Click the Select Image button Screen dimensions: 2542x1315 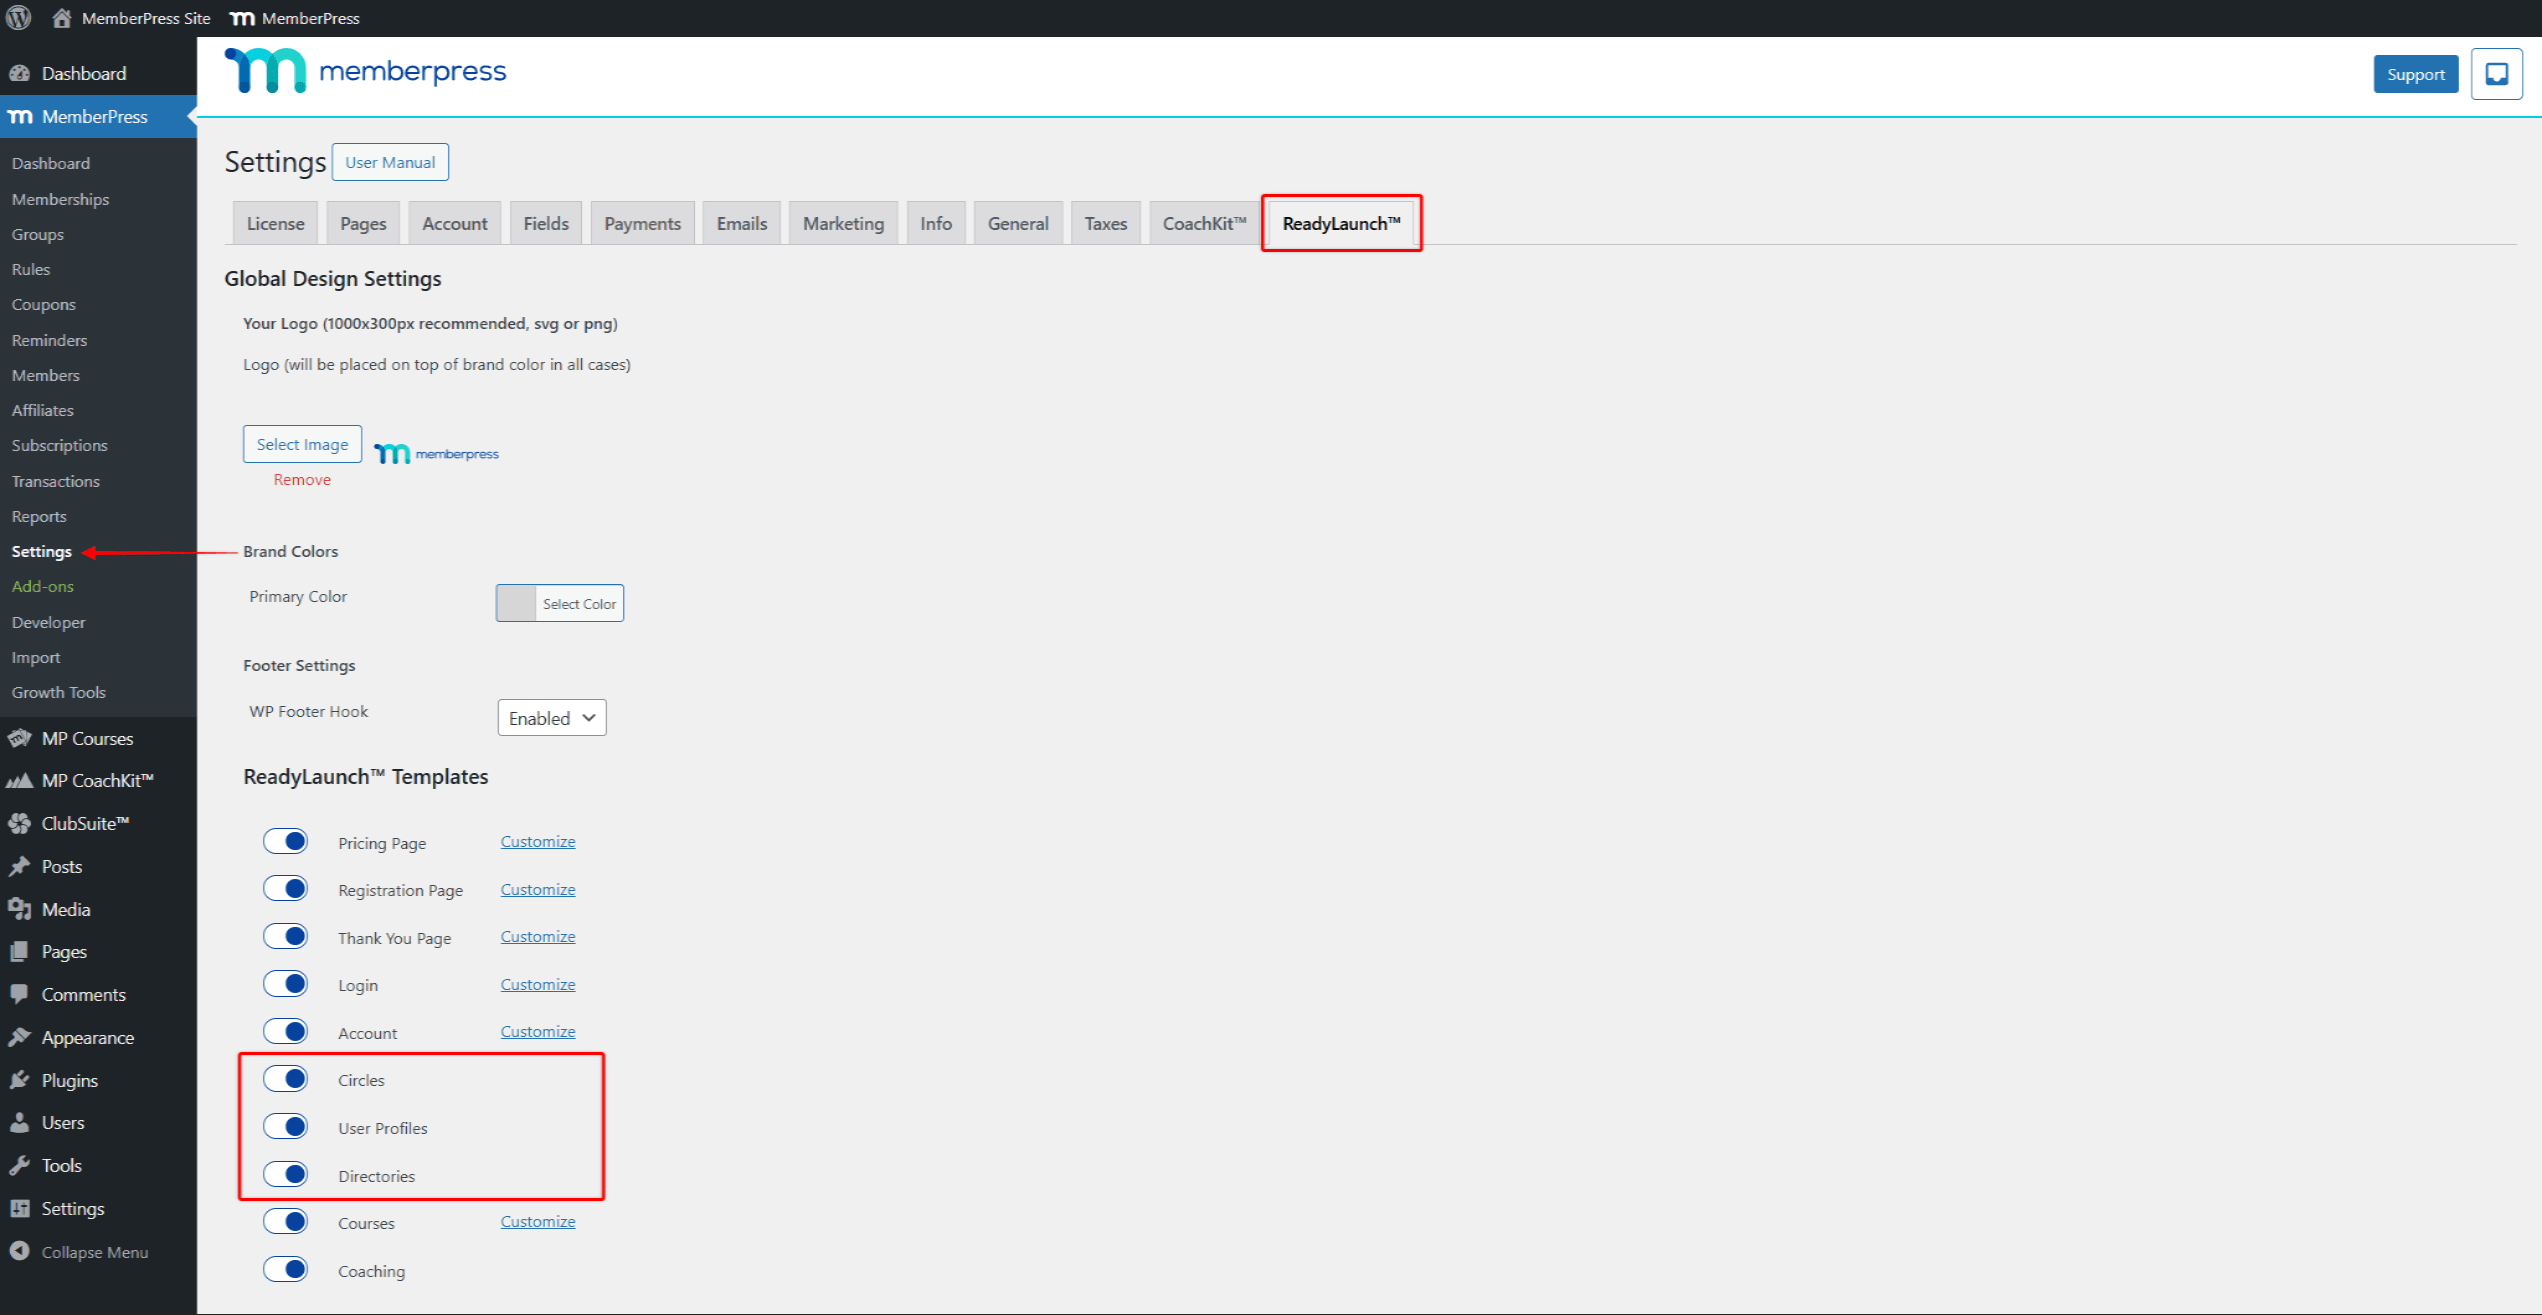pos(302,444)
